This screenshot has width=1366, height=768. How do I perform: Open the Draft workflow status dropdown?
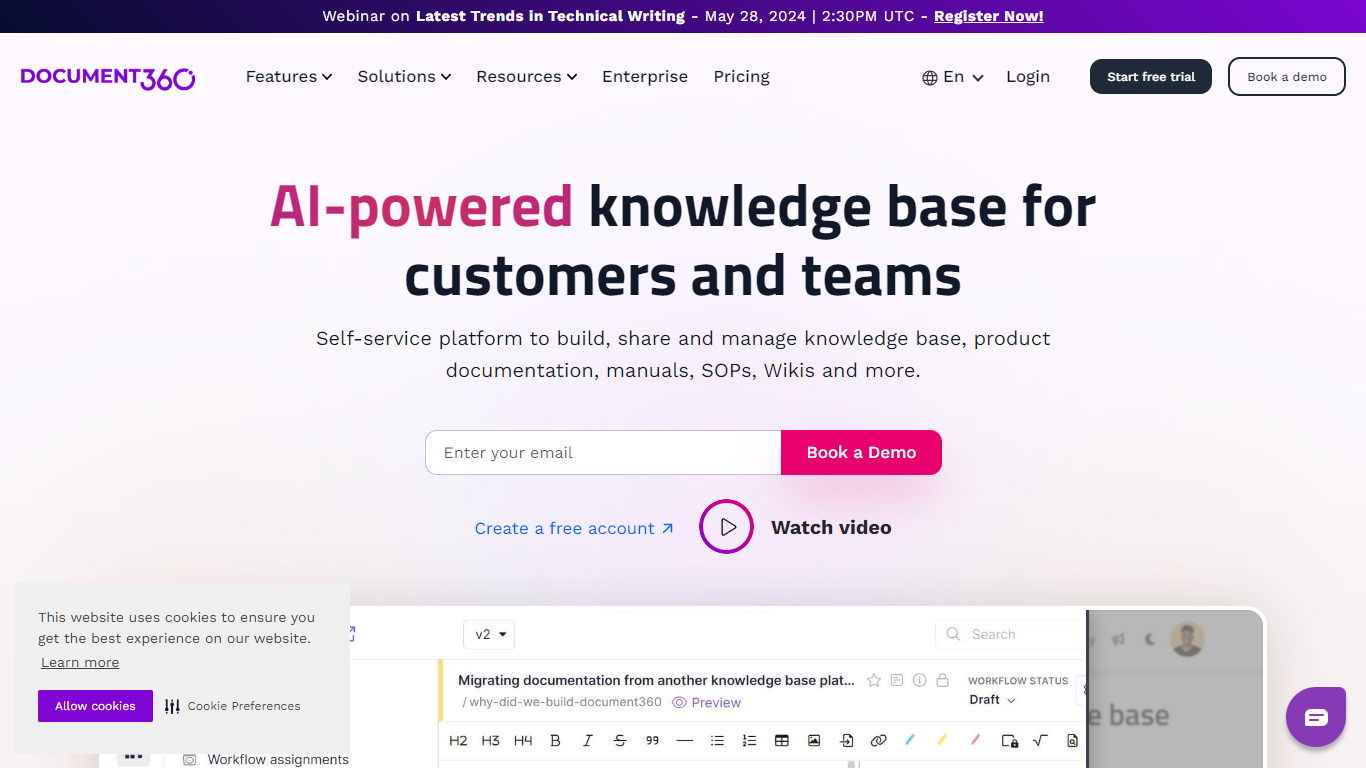coord(993,700)
